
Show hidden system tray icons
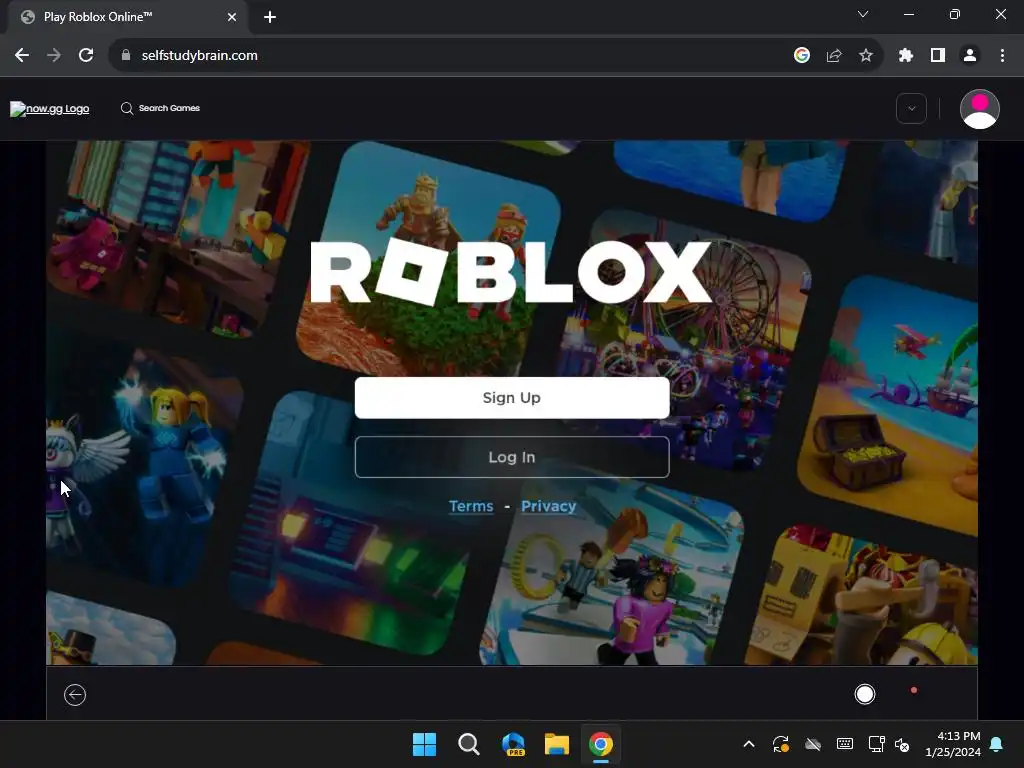coord(749,744)
